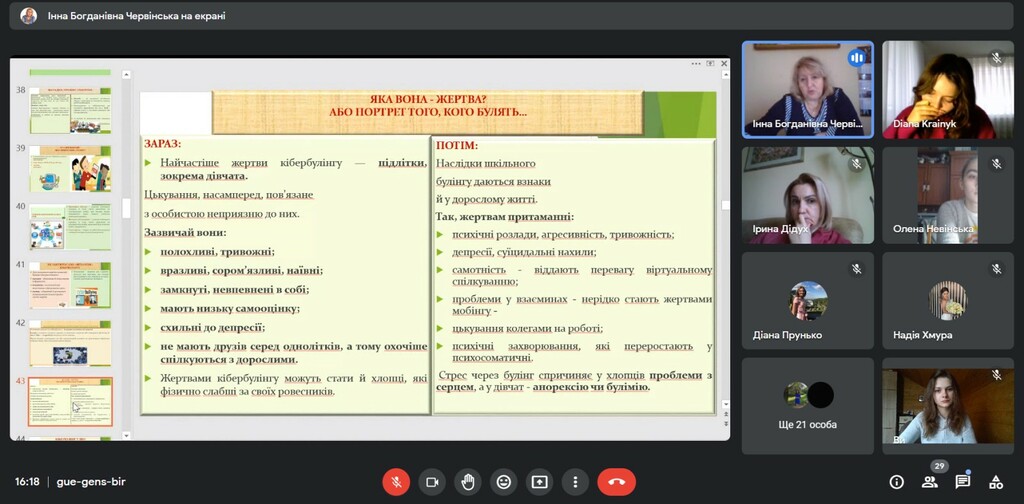Screen dimensions: 1024x504
Task: Unmute the microphone in the call bar
Action: (x=396, y=482)
